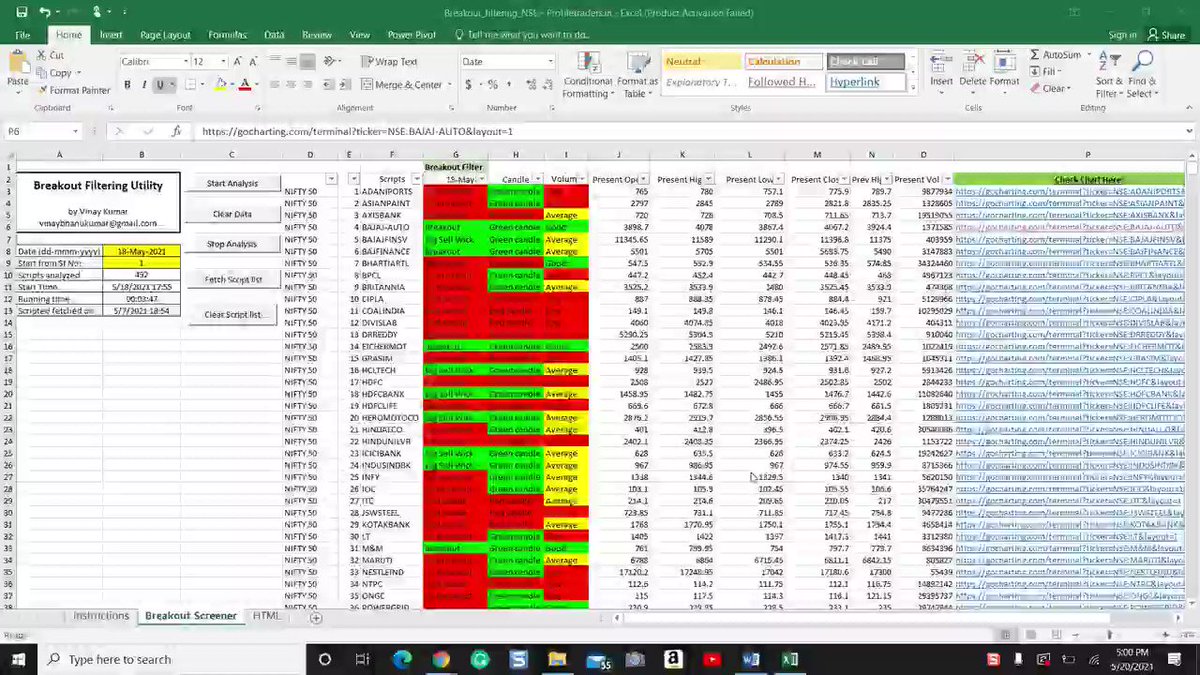This screenshot has width=1200, height=675.
Task: Apply the Neutral cell style
Action: tap(701, 62)
